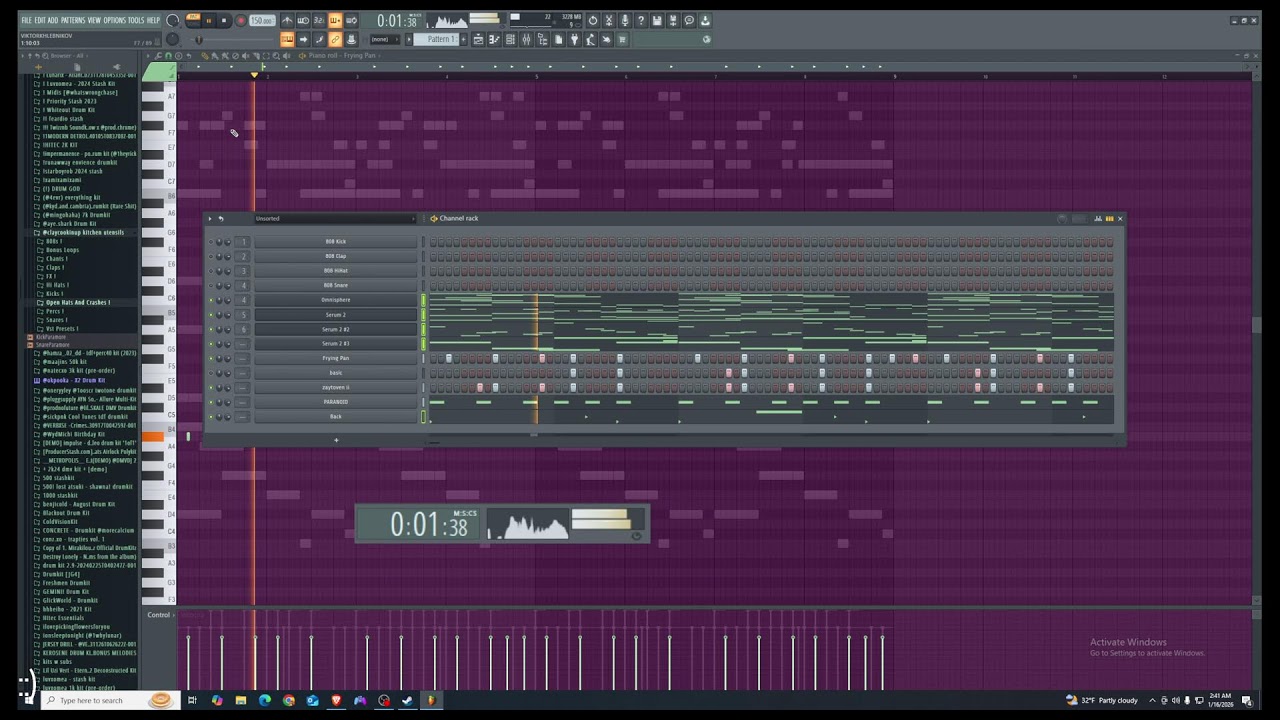The image size is (1280, 720).
Task: Mute the Omnisphere channel via its green LED
Action: click(x=211, y=300)
